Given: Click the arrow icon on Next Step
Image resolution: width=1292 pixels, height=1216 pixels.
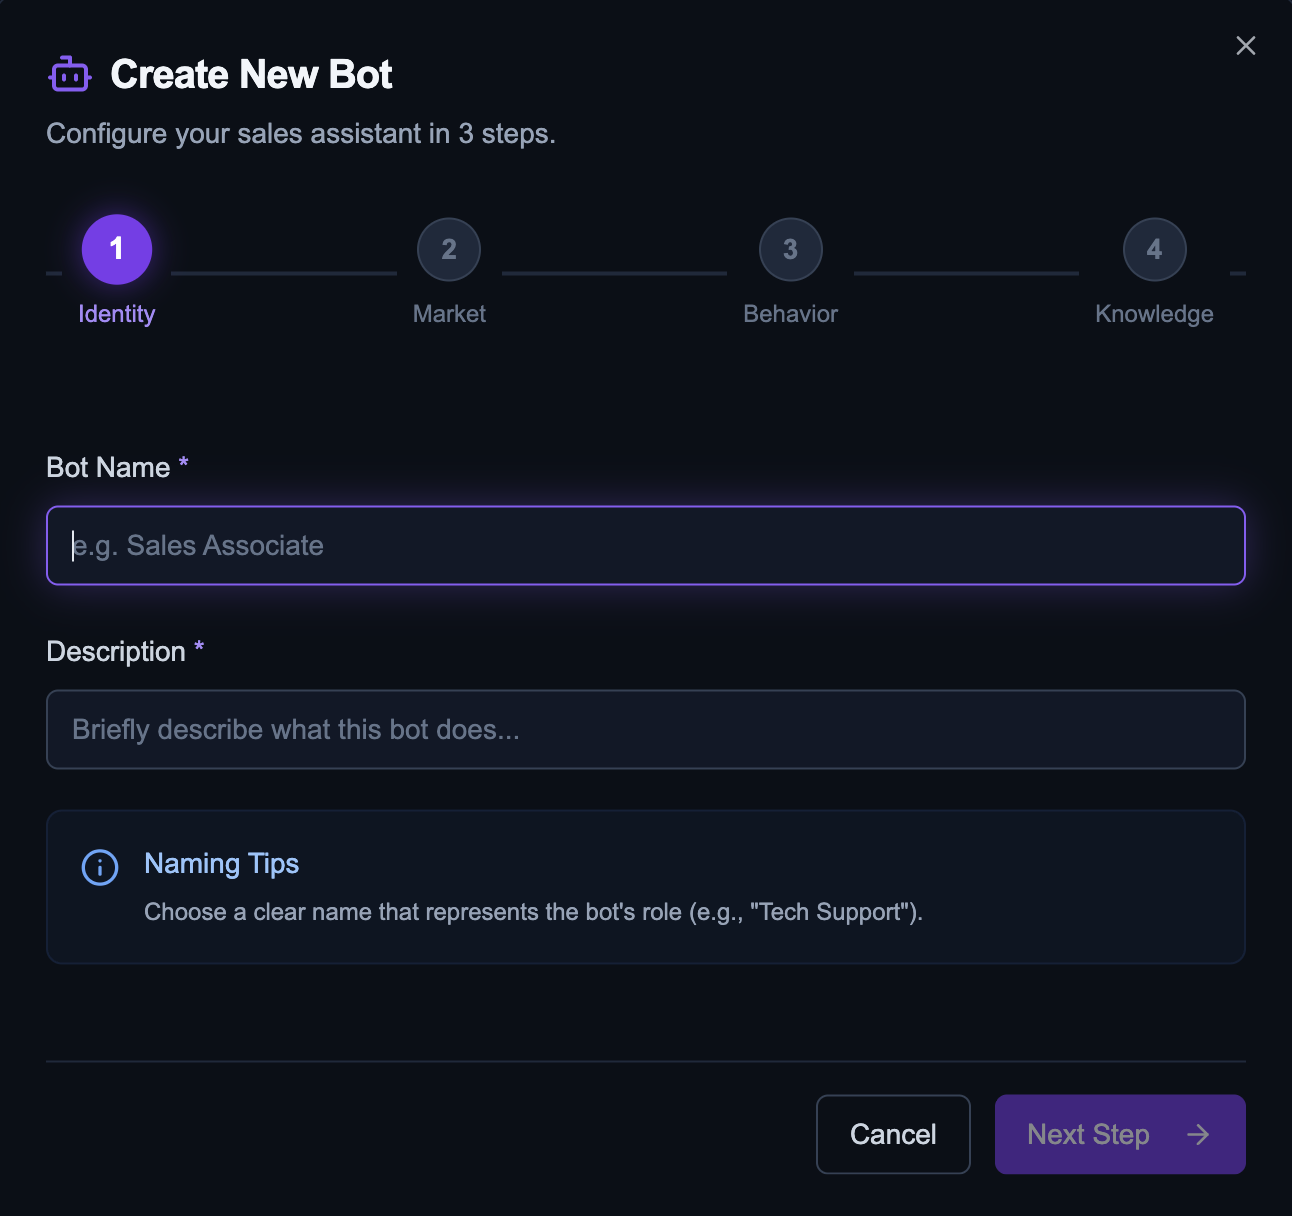Looking at the screenshot, I should 1198,1134.
